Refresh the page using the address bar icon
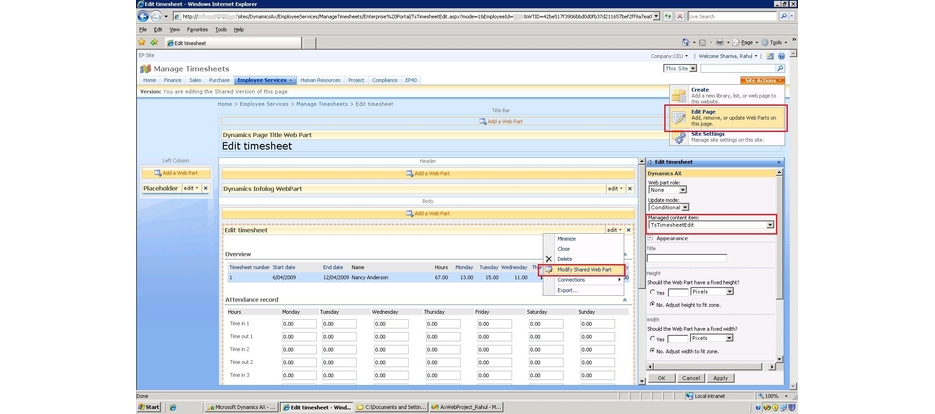935x414 pixels. 668,17
